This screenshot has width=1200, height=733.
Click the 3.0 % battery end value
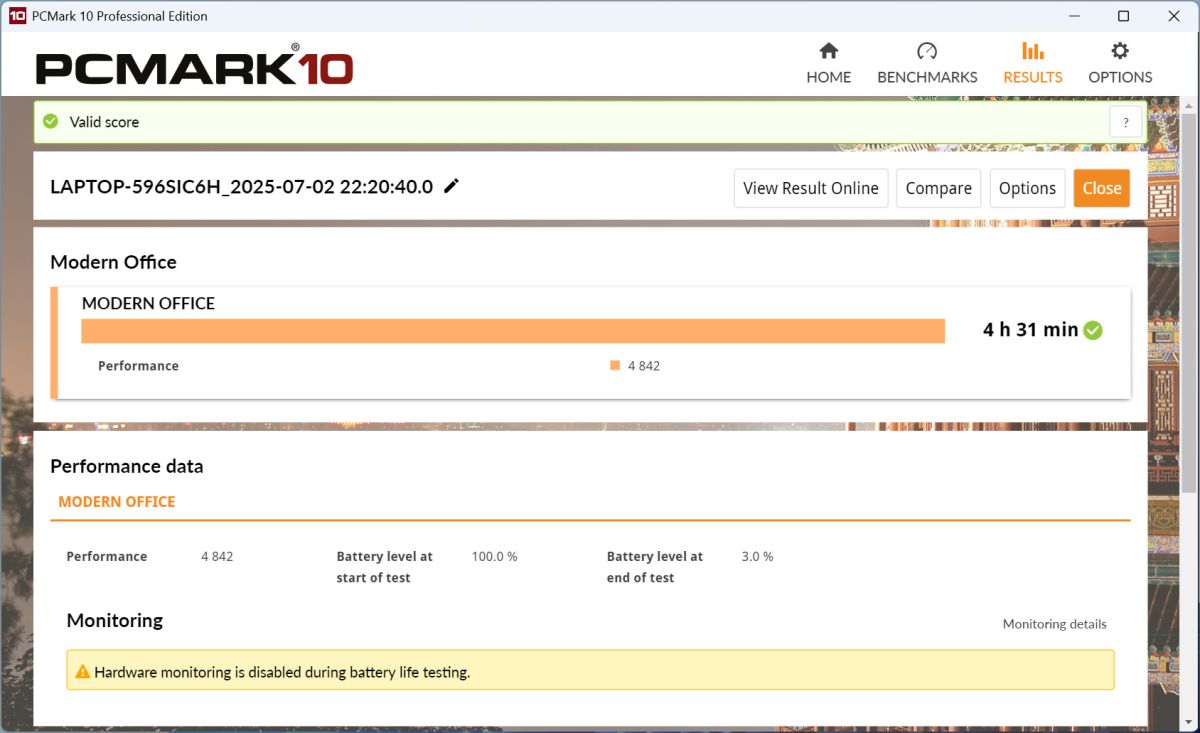click(x=757, y=556)
